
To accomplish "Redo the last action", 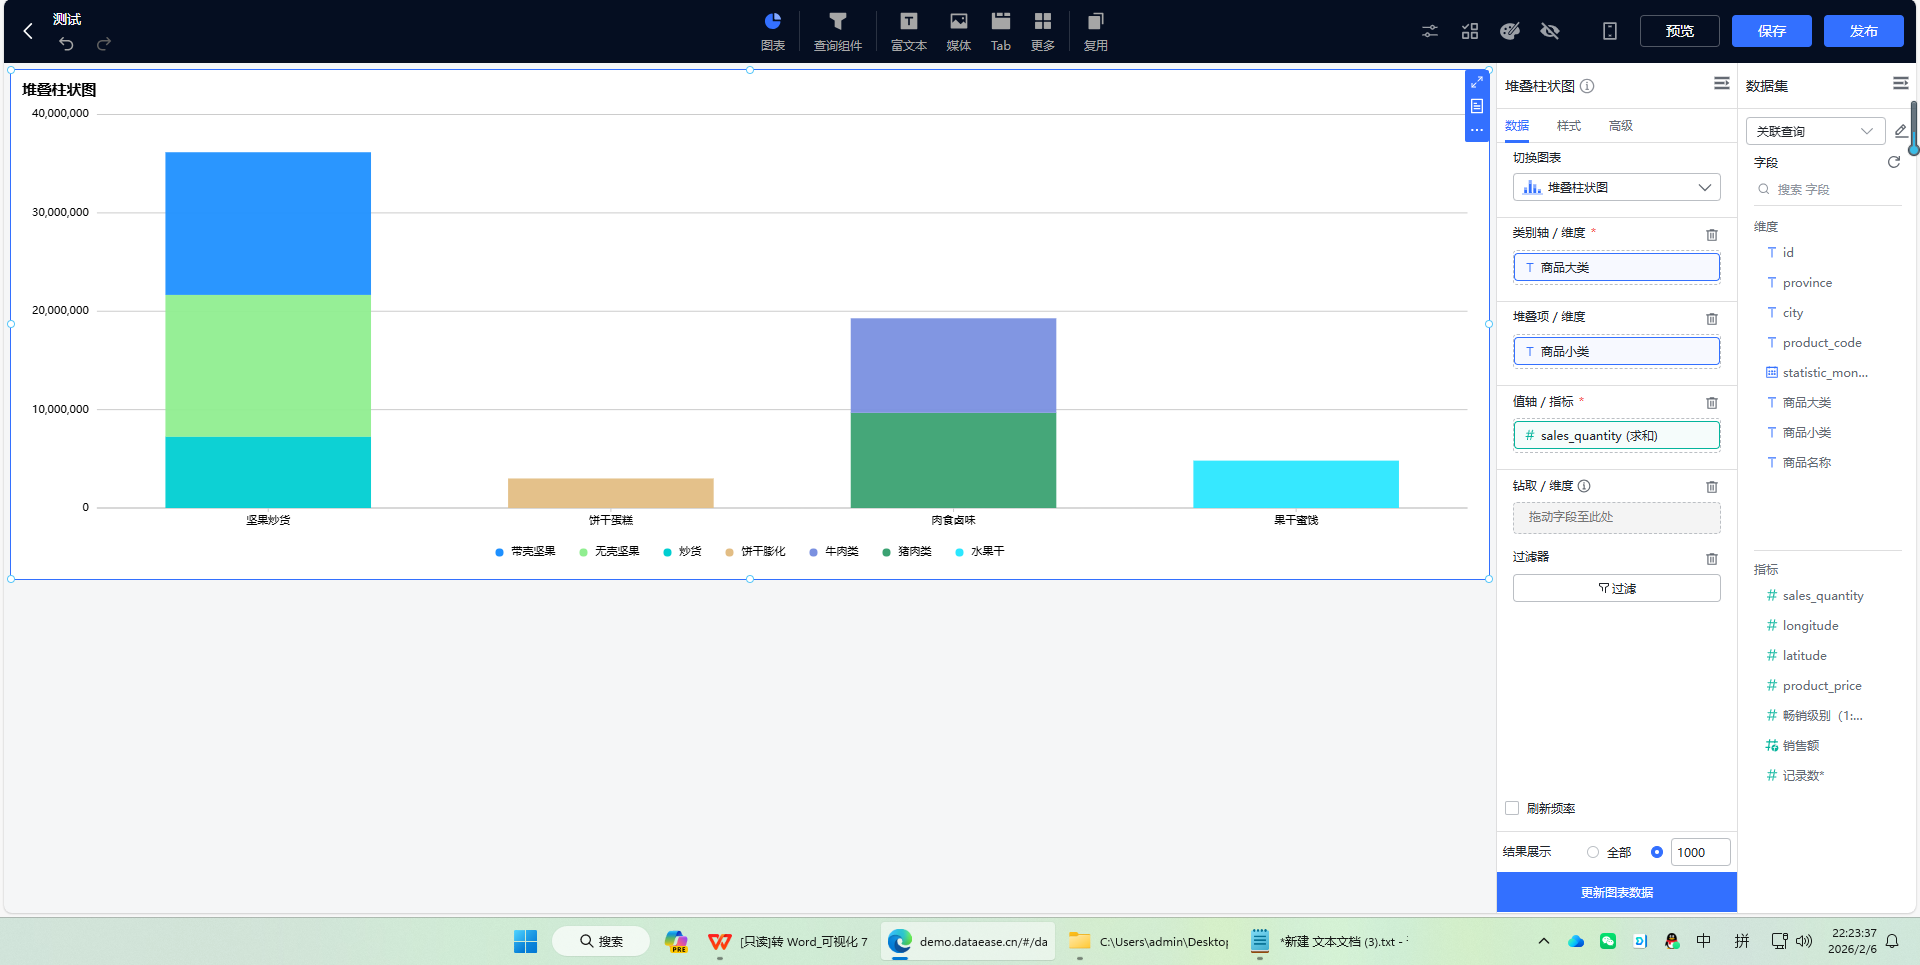I will tap(104, 44).
